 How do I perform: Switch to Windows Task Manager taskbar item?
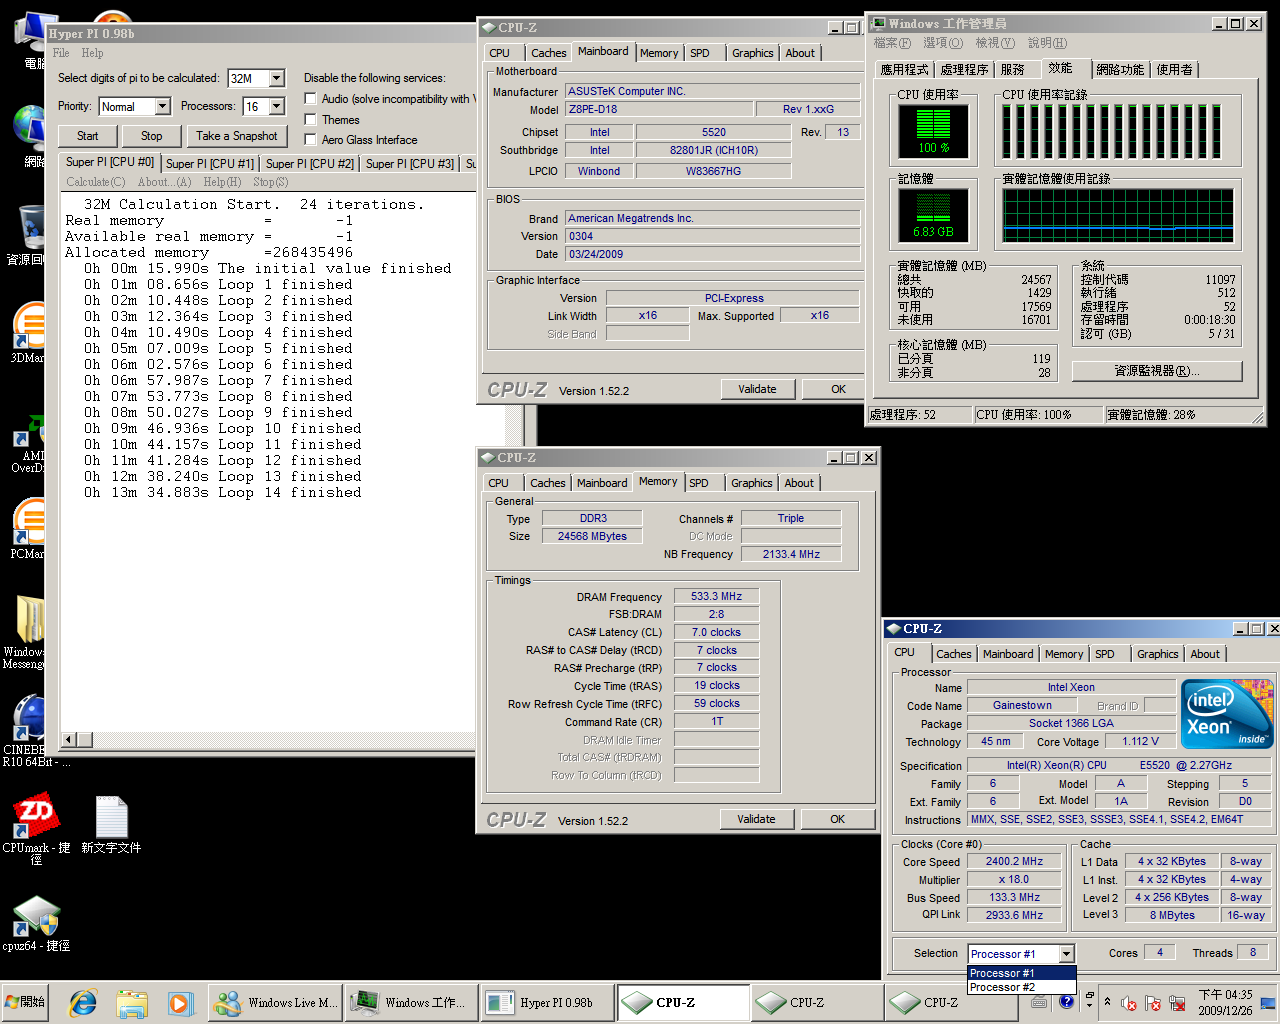pos(410,1002)
